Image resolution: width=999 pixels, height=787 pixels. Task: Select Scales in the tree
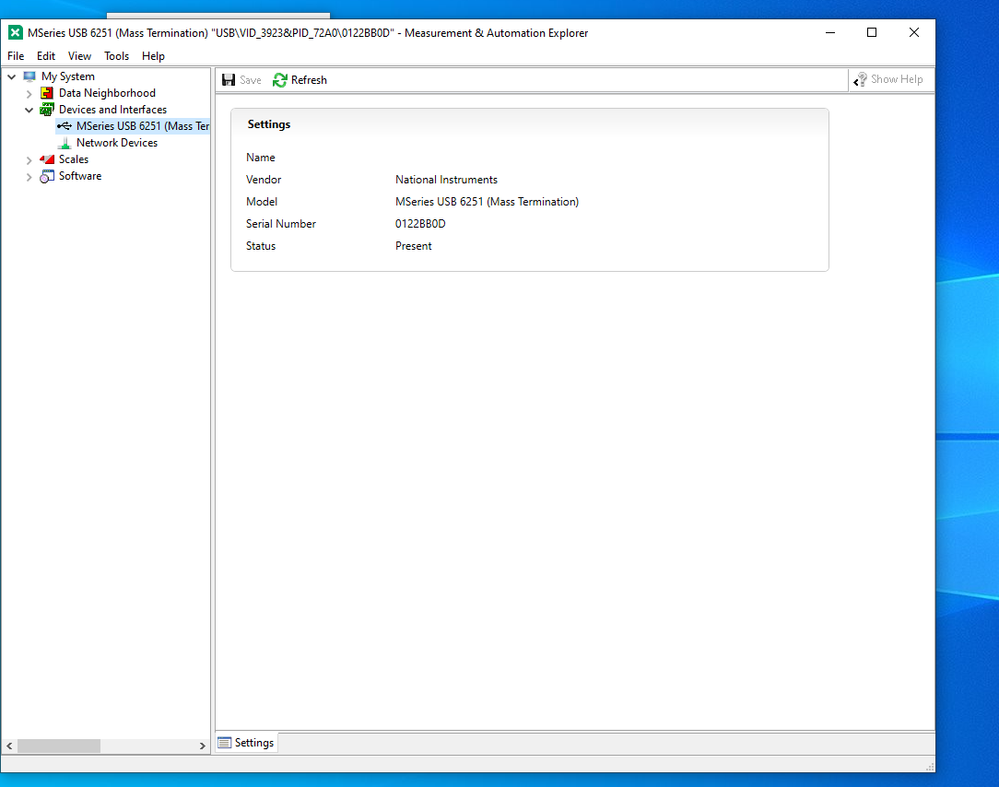74,159
